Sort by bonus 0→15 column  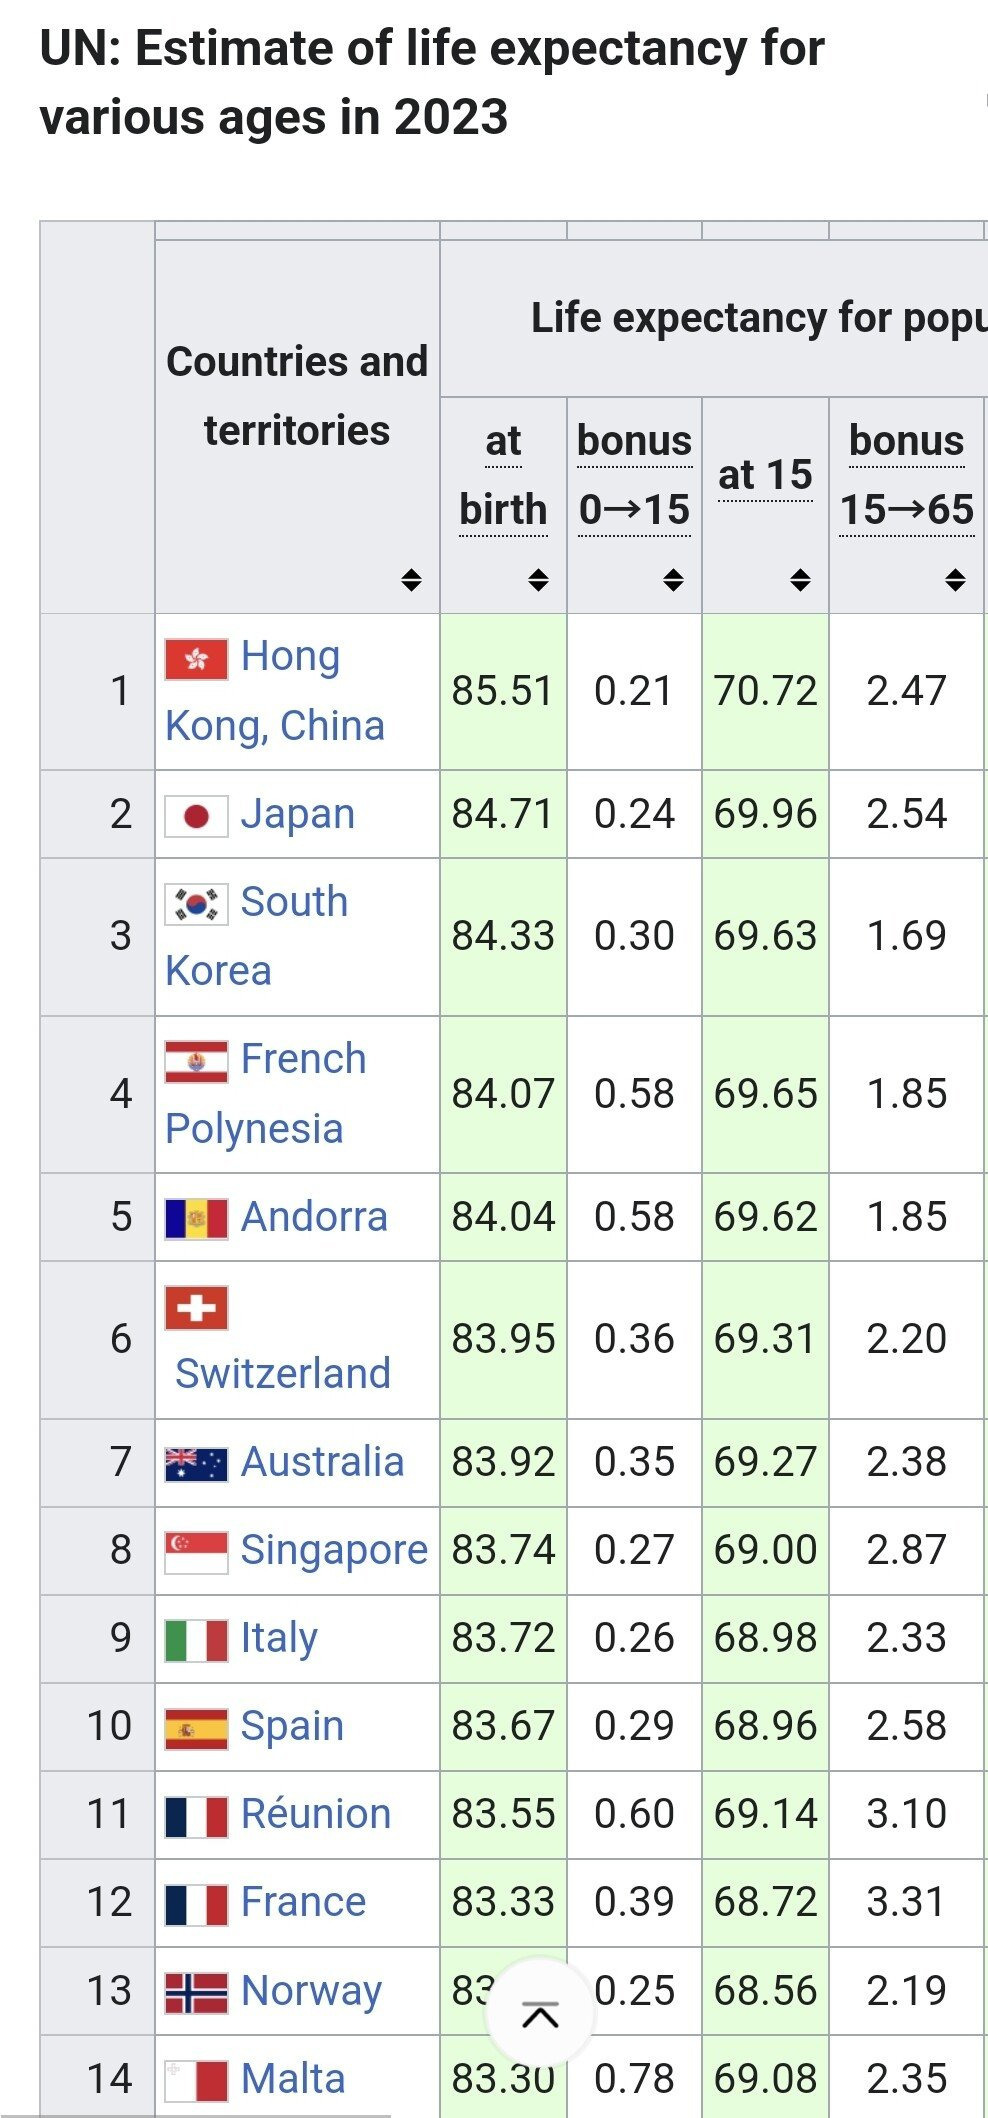click(673, 580)
